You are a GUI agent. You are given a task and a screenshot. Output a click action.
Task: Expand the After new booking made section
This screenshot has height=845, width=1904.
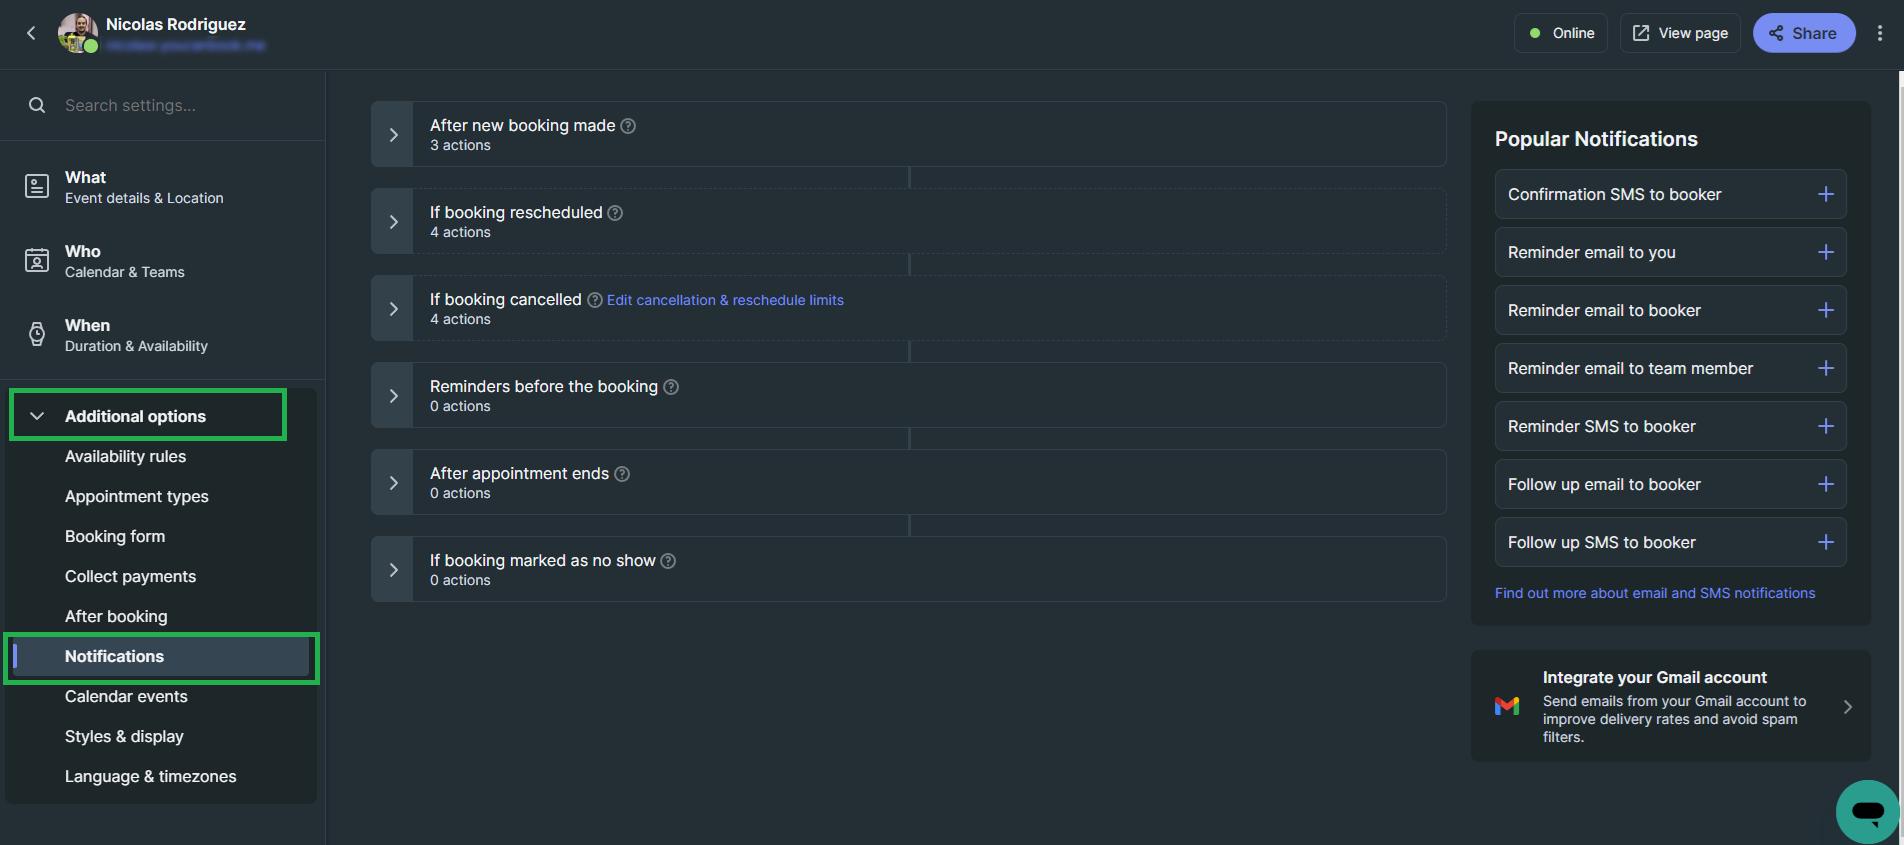pos(393,134)
